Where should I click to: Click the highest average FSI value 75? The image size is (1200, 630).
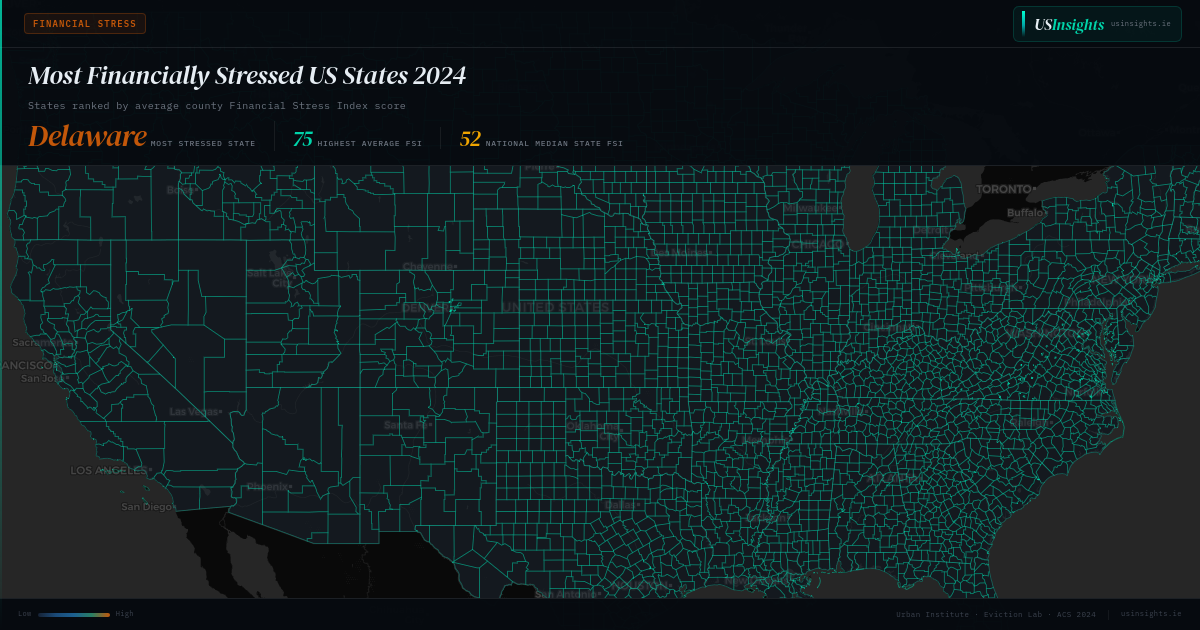click(x=302, y=139)
